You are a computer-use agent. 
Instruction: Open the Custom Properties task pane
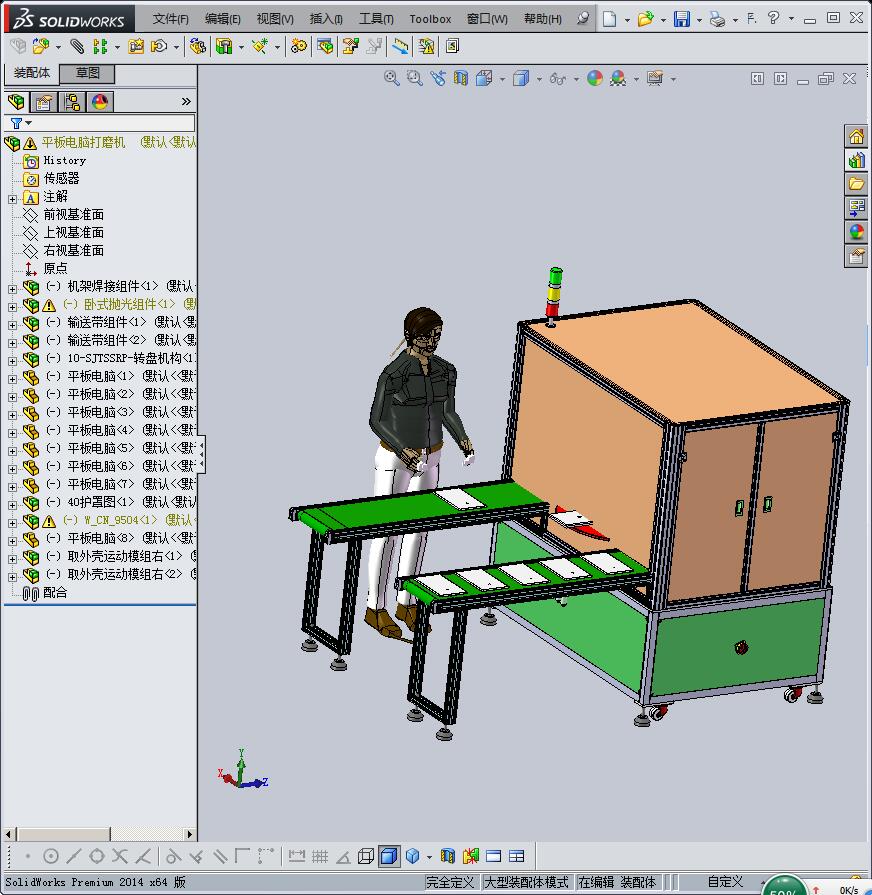[x=856, y=256]
